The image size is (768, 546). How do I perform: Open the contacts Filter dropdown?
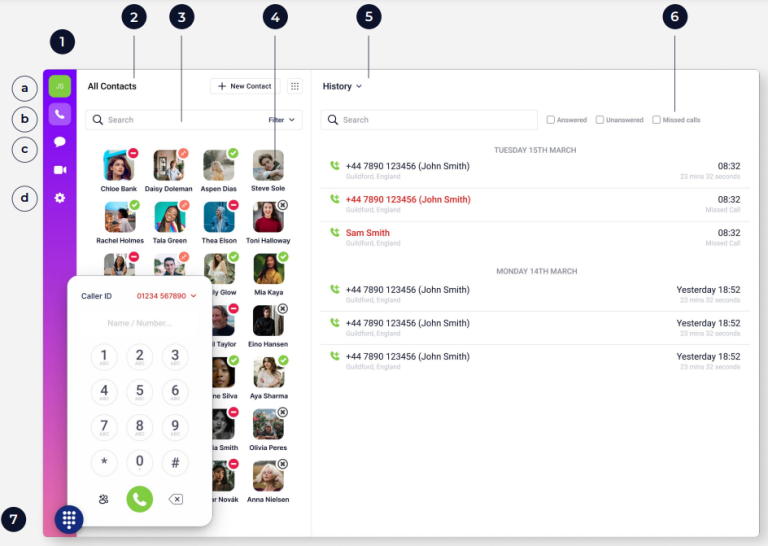(x=282, y=120)
